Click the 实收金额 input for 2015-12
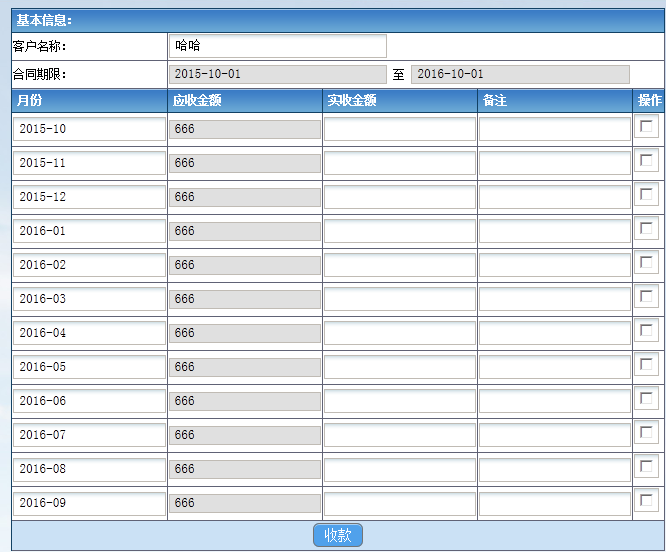The height and width of the screenshot is (552, 666). (x=400, y=197)
